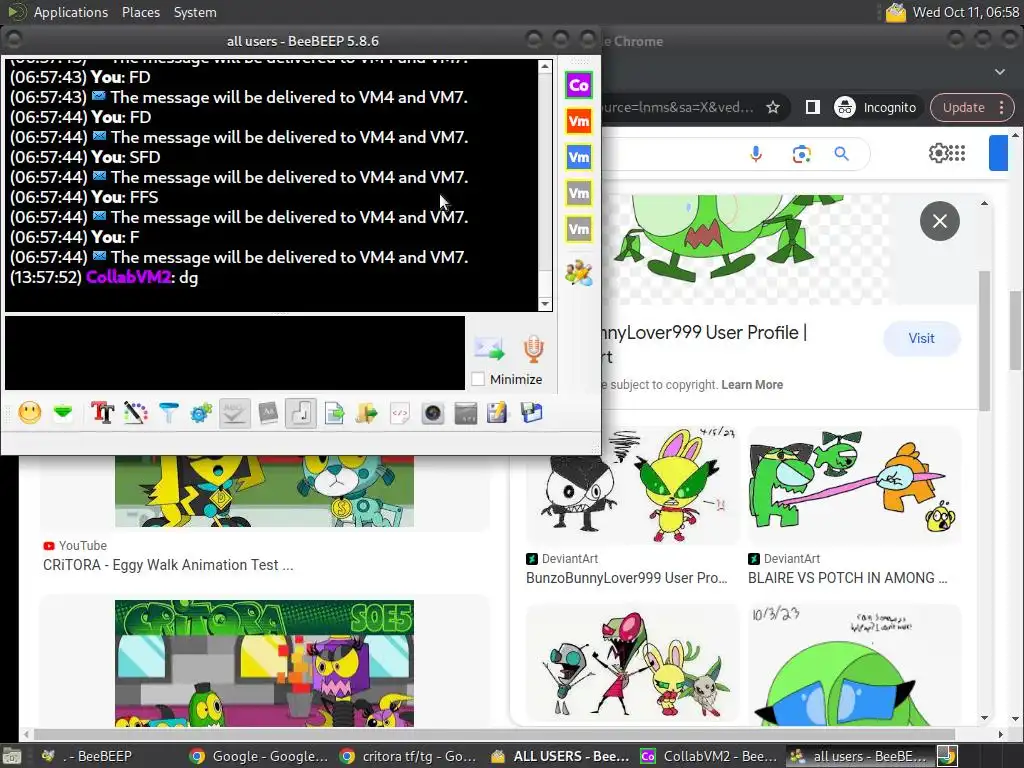This screenshot has width=1024, height=768.
Task: Open the Applications menu
Action: (71, 12)
